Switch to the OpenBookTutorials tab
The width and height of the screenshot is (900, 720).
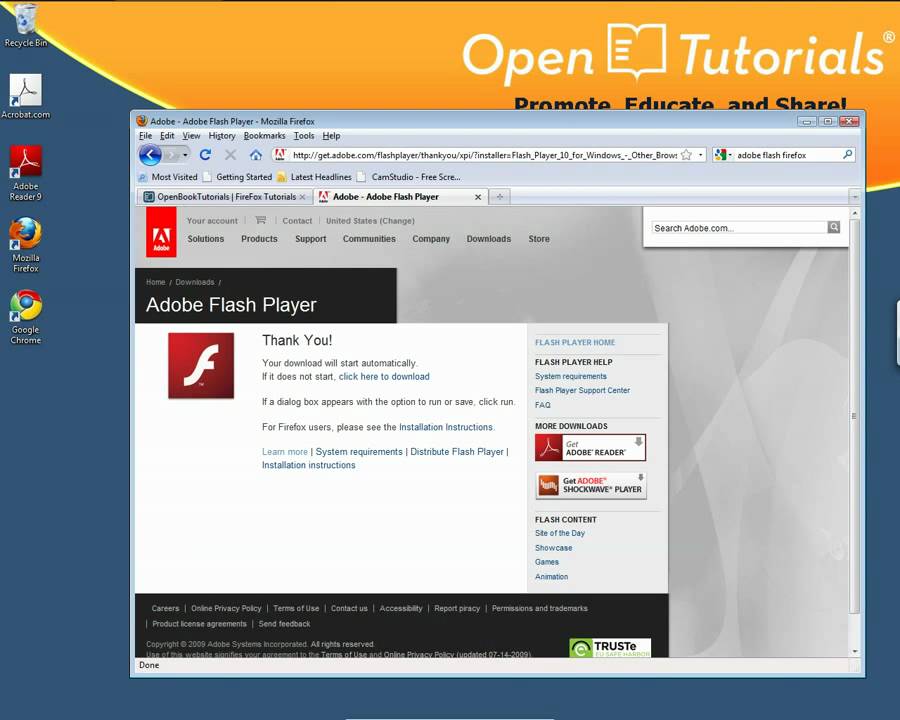(225, 197)
